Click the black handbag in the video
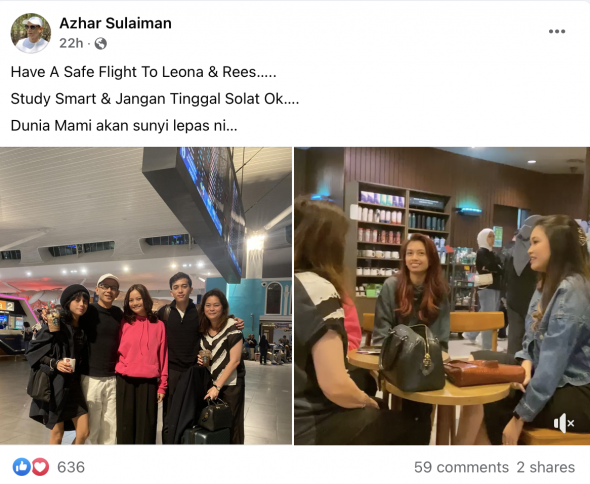The image size is (590, 484). (411, 358)
